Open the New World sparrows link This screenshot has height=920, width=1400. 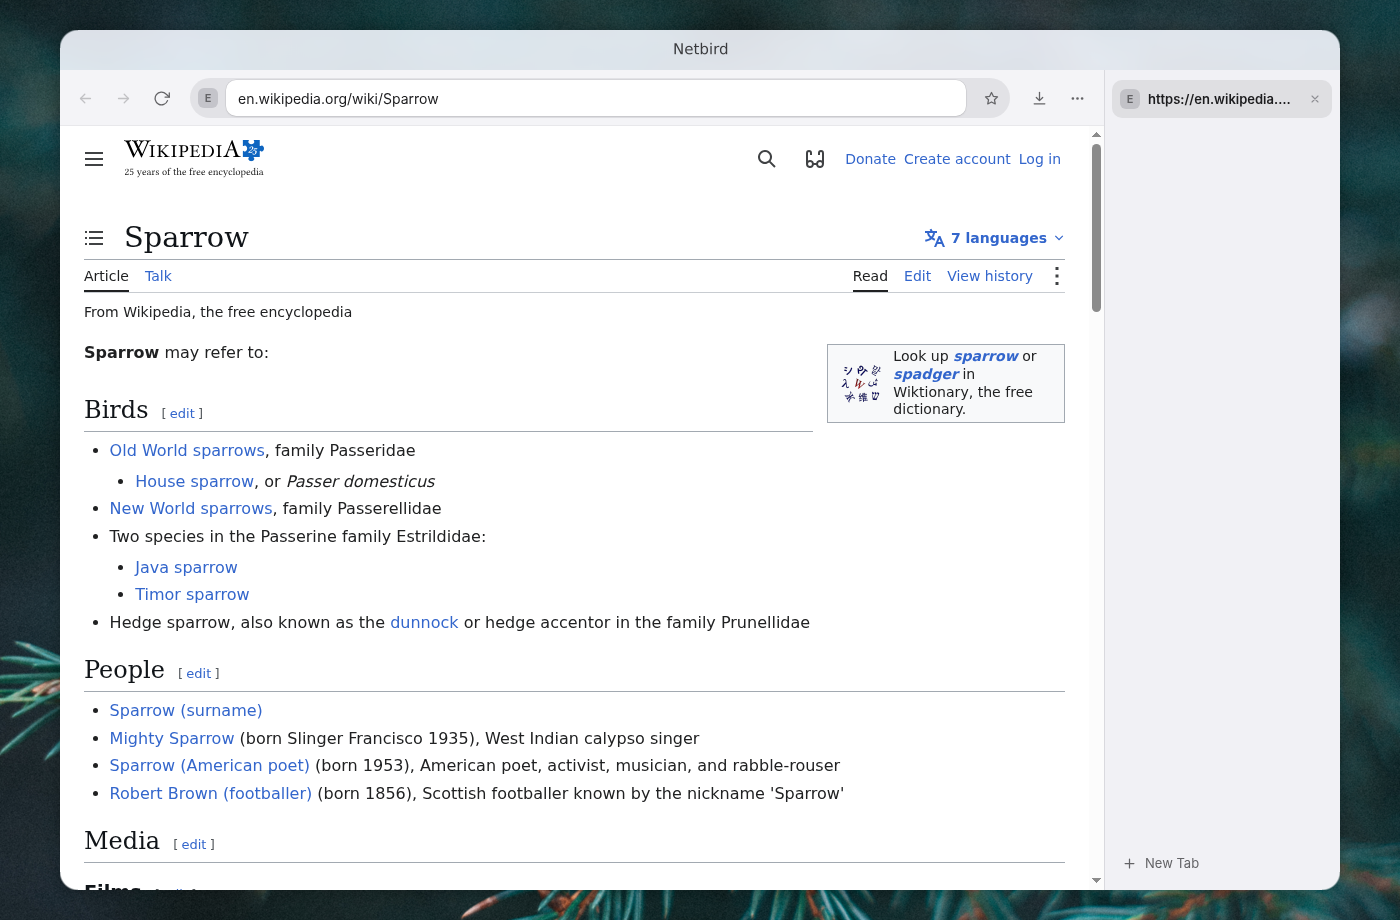tap(191, 508)
